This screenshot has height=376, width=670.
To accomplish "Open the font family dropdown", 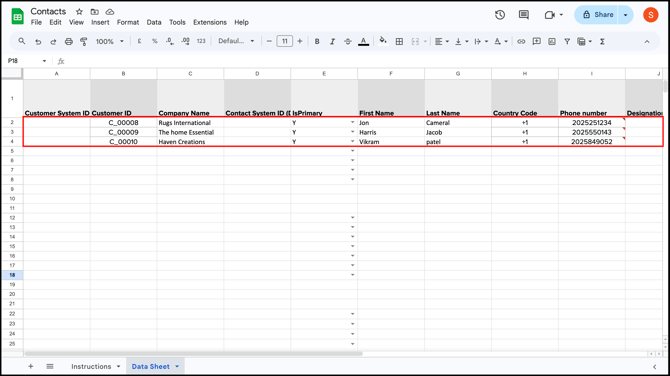I will (236, 41).
